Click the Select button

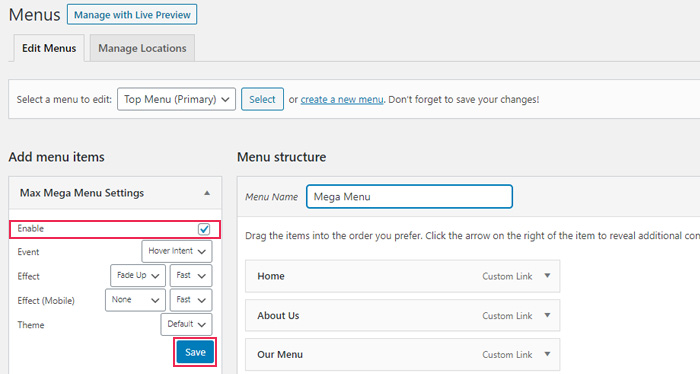pyautogui.click(x=262, y=99)
